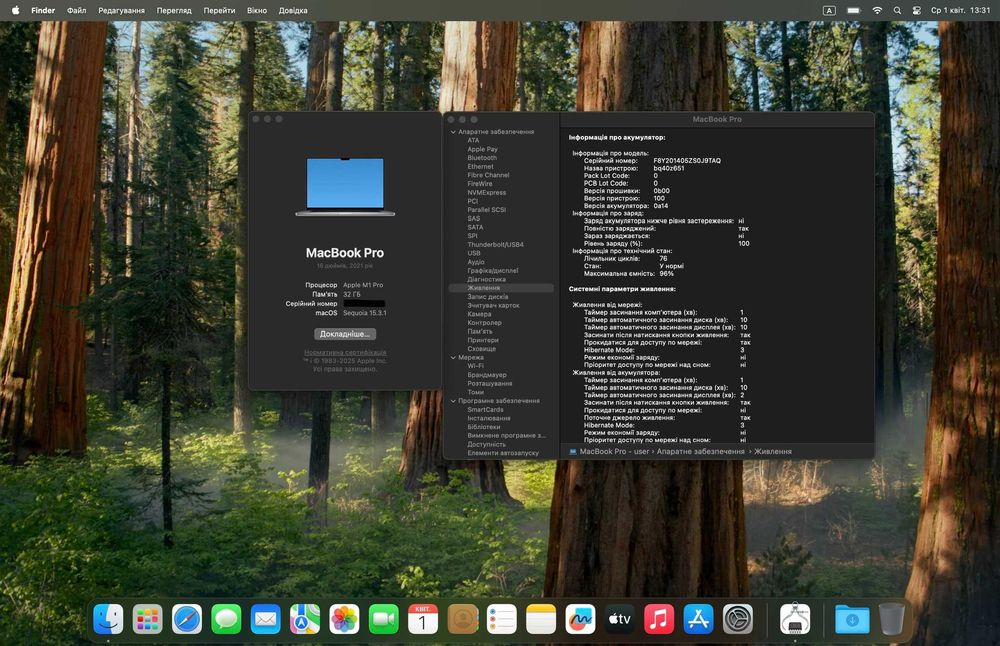Open Apple TV in the Dock

point(620,619)
